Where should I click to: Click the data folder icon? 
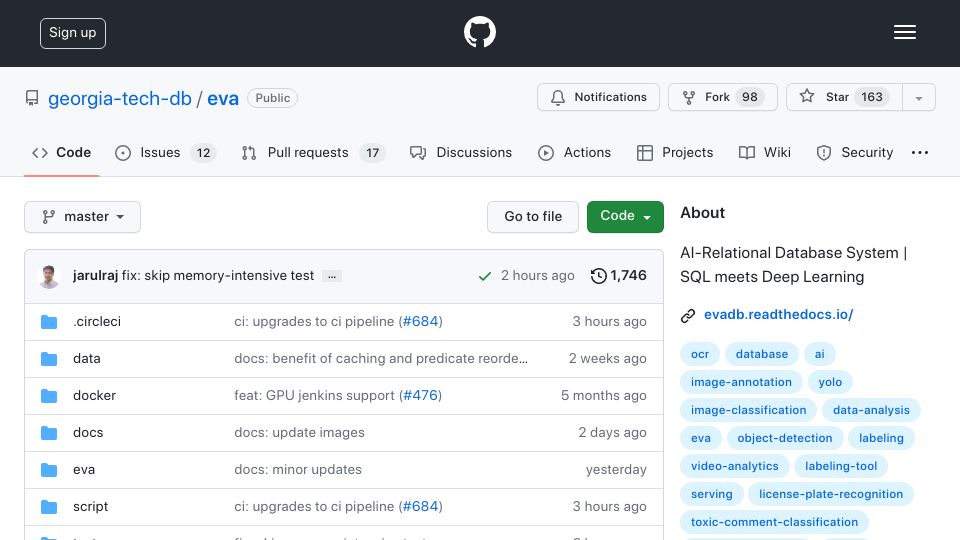pyautogui.click(x=49, y=359)
